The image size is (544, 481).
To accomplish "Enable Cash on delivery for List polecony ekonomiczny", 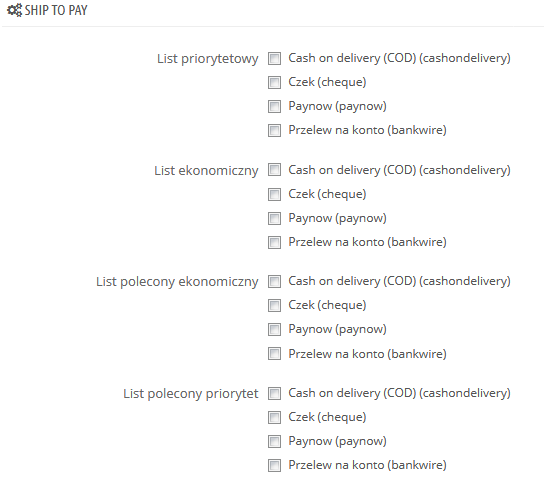I will pos(274,281).
